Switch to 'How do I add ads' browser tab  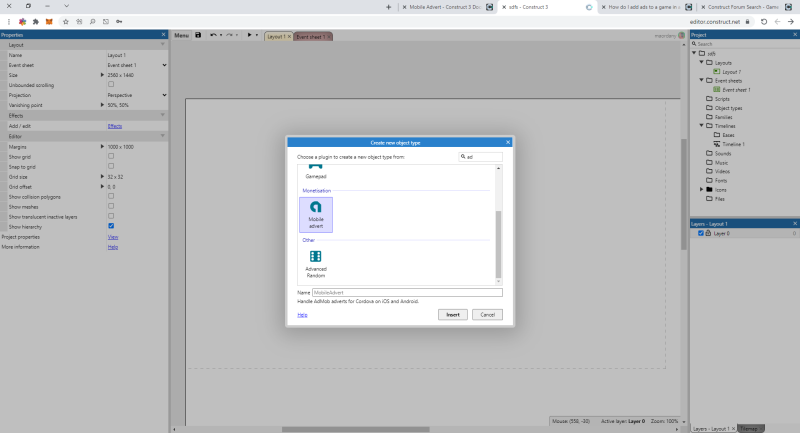point(644,7)
